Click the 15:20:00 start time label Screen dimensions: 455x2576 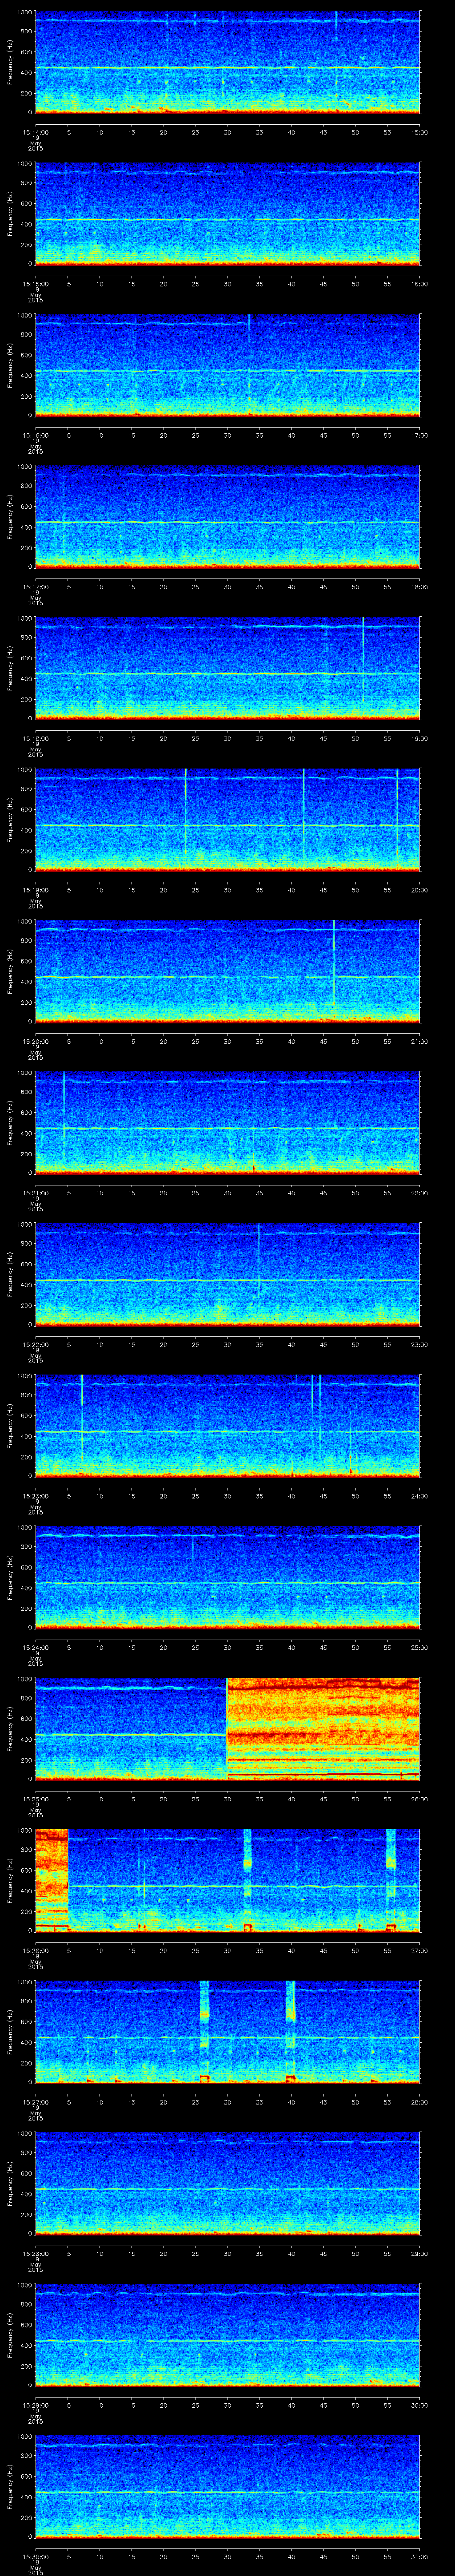coord(35,1041)
